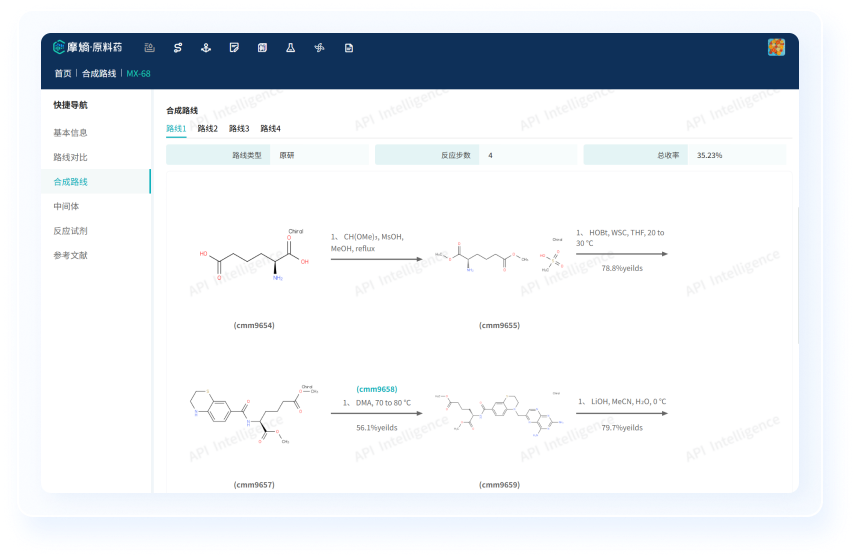Click the cmm9655 diester structure image

point(481,257)
